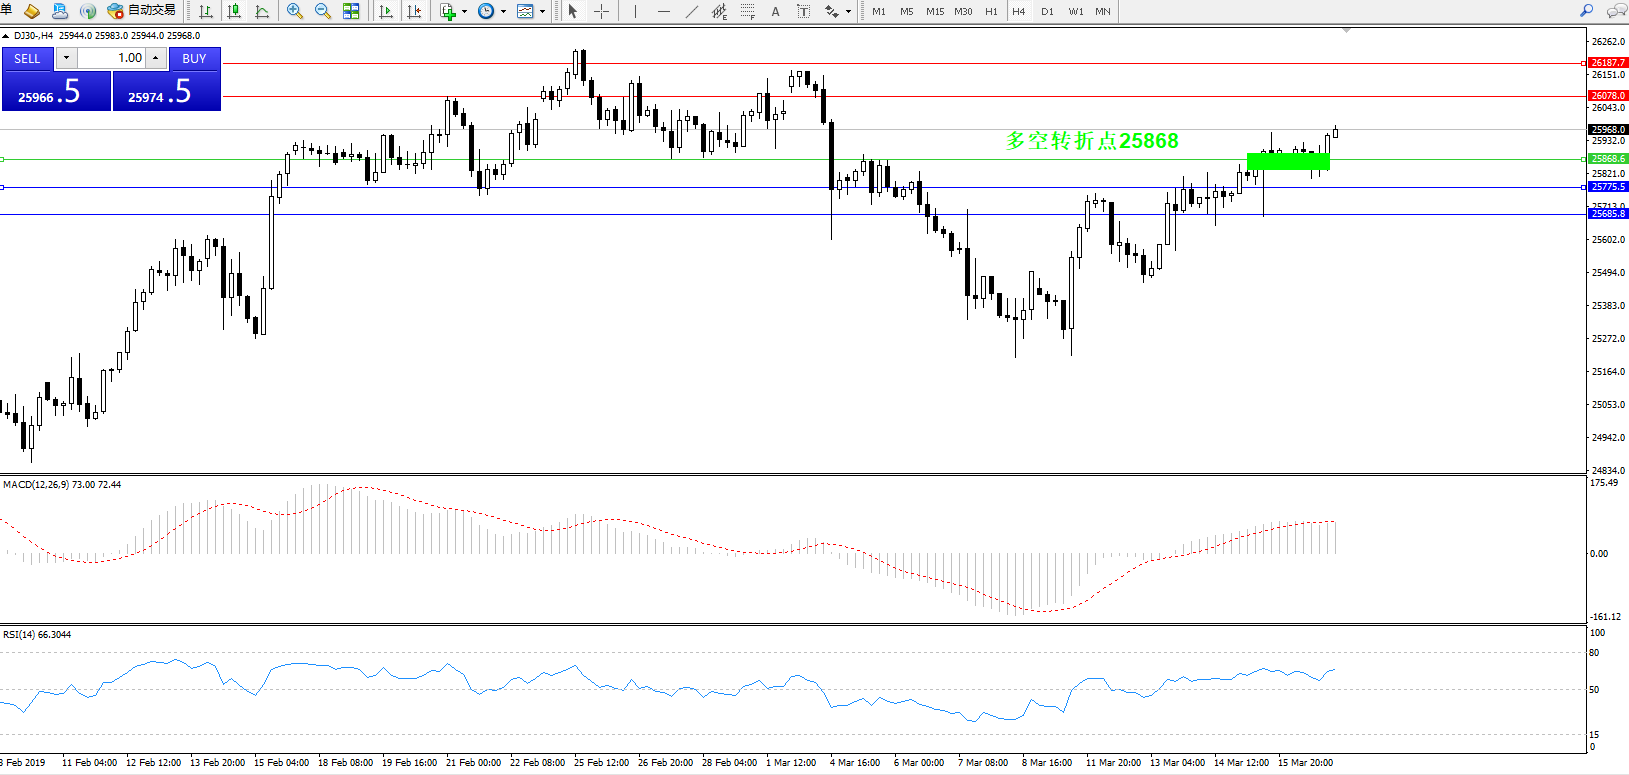The height and width of the screenshot is (775, 1629).
Task: Select the trendline drawing tool
Action: coord(691,11)
